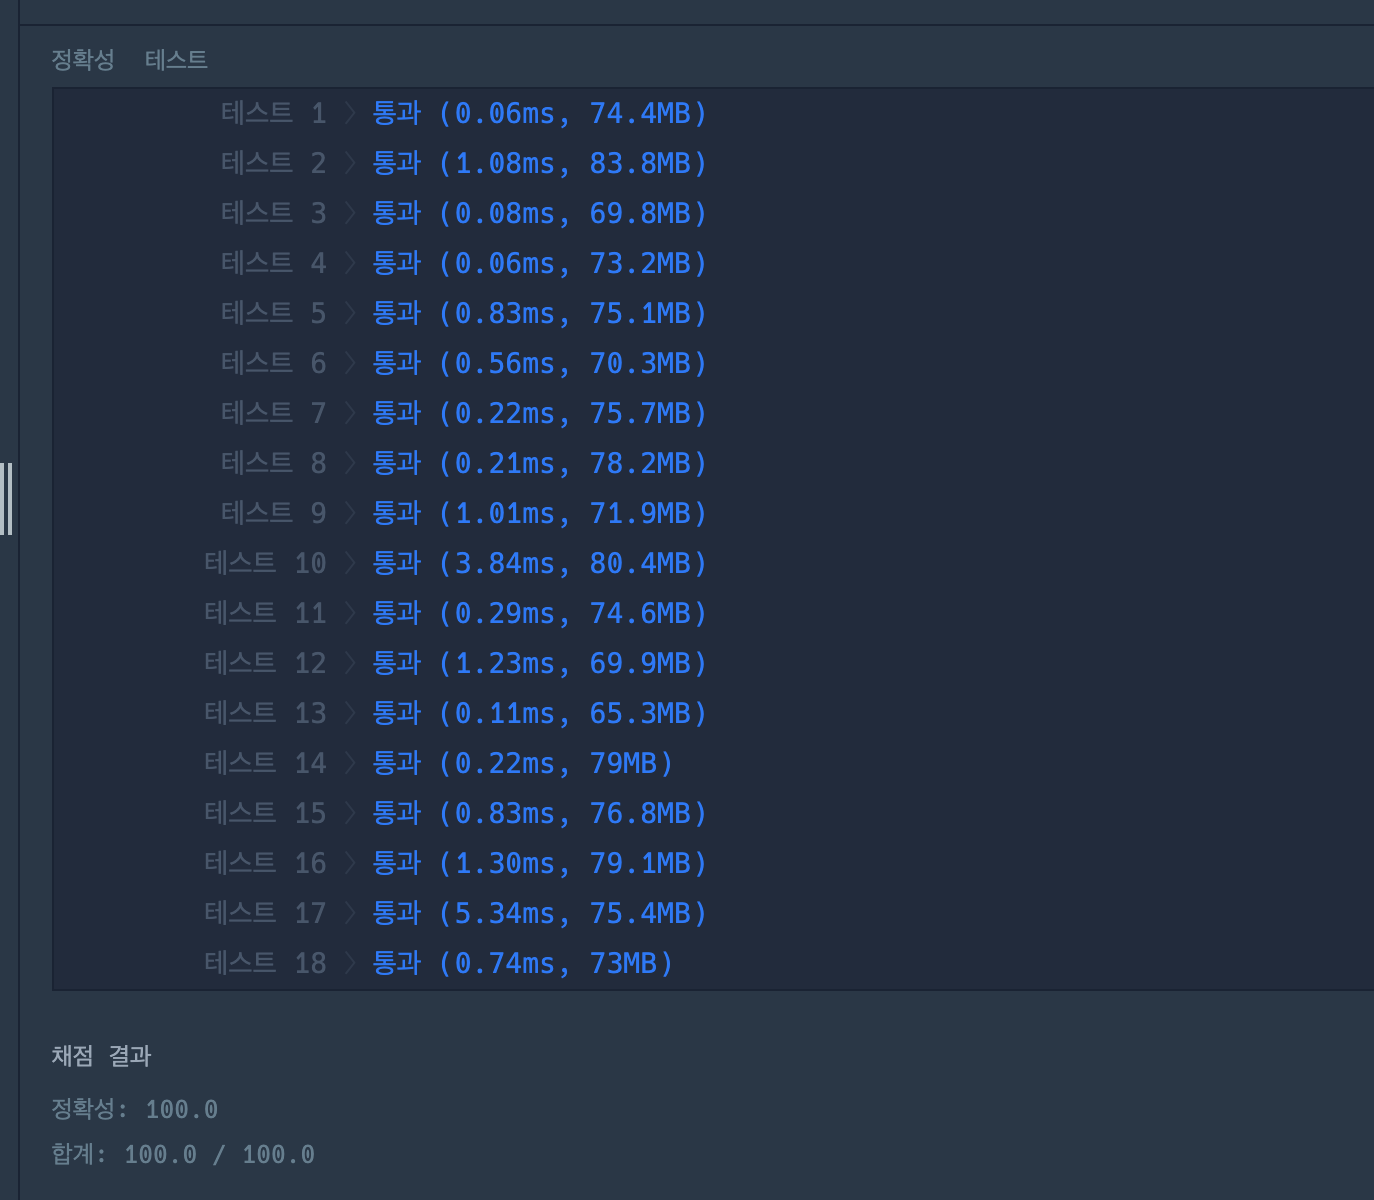Click the 합계: 100.0 / 100.0 line

(183, 1154)
